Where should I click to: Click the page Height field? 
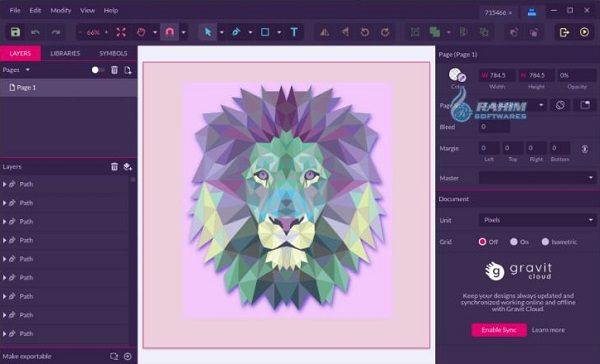click(x=536, y=75)
